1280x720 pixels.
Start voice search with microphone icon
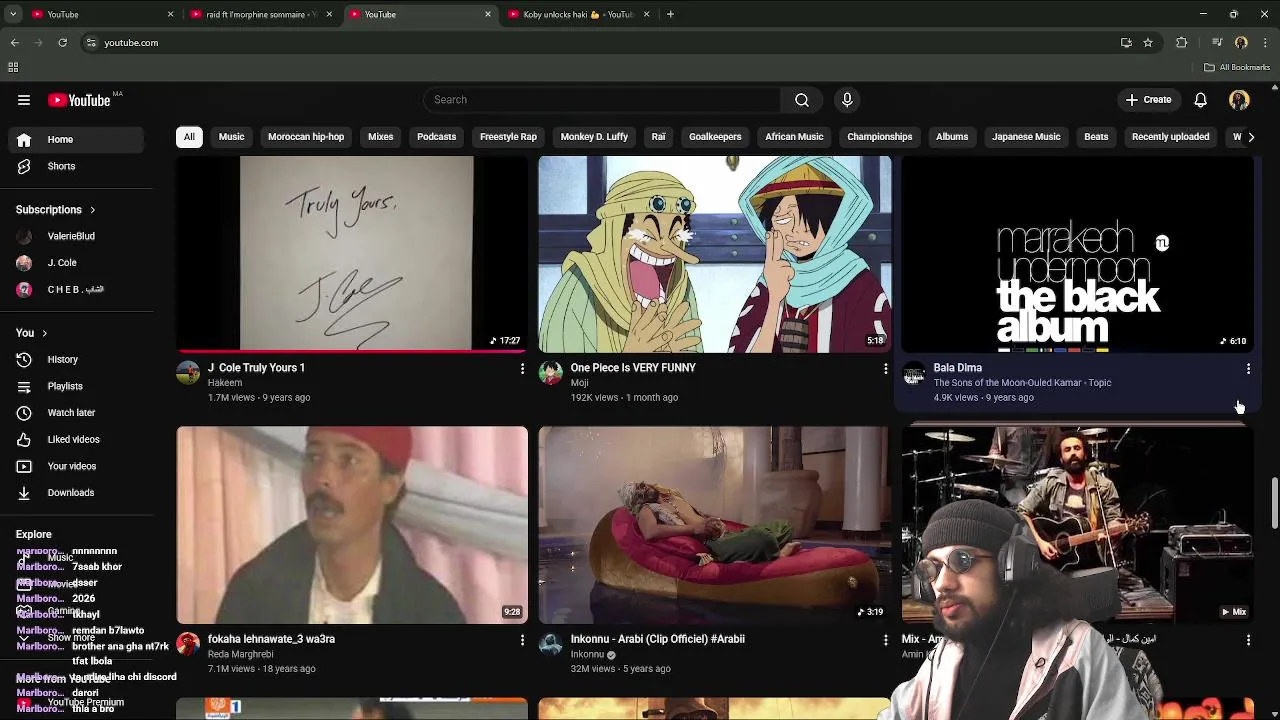(847, 100)
